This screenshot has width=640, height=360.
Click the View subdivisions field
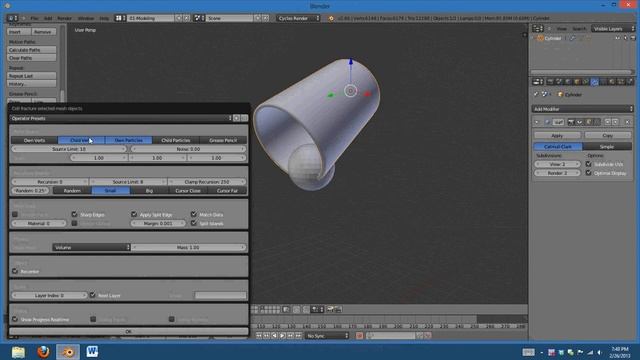pos(557,164)
